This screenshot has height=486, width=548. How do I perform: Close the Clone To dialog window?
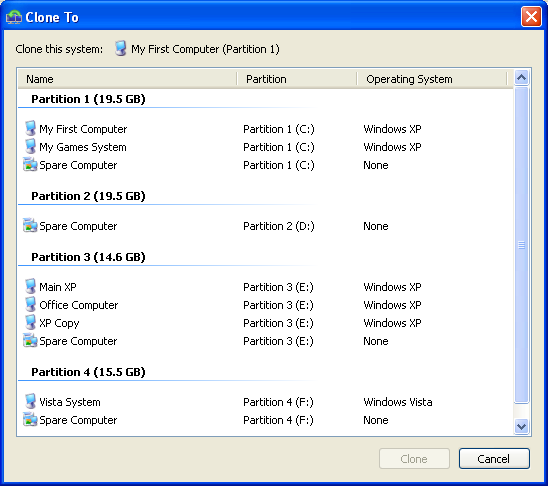pyautogui.click(x=531, y=16)
